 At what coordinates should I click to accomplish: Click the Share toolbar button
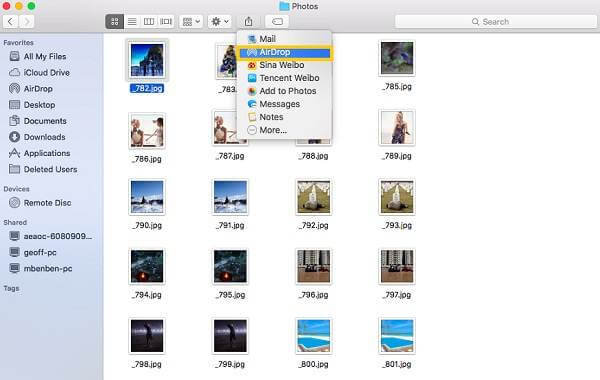click(248, 21)
